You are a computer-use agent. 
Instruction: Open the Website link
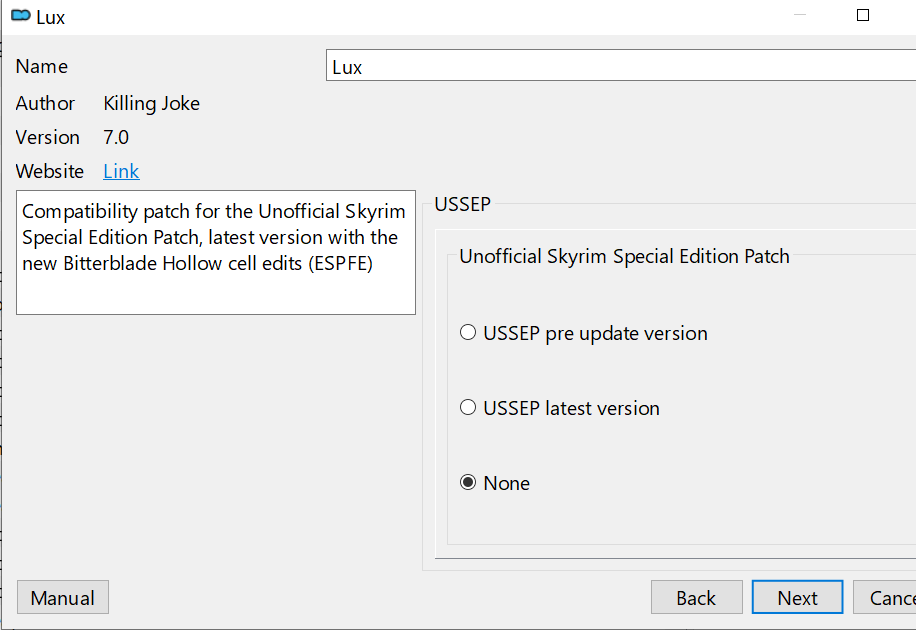(121, 171)
